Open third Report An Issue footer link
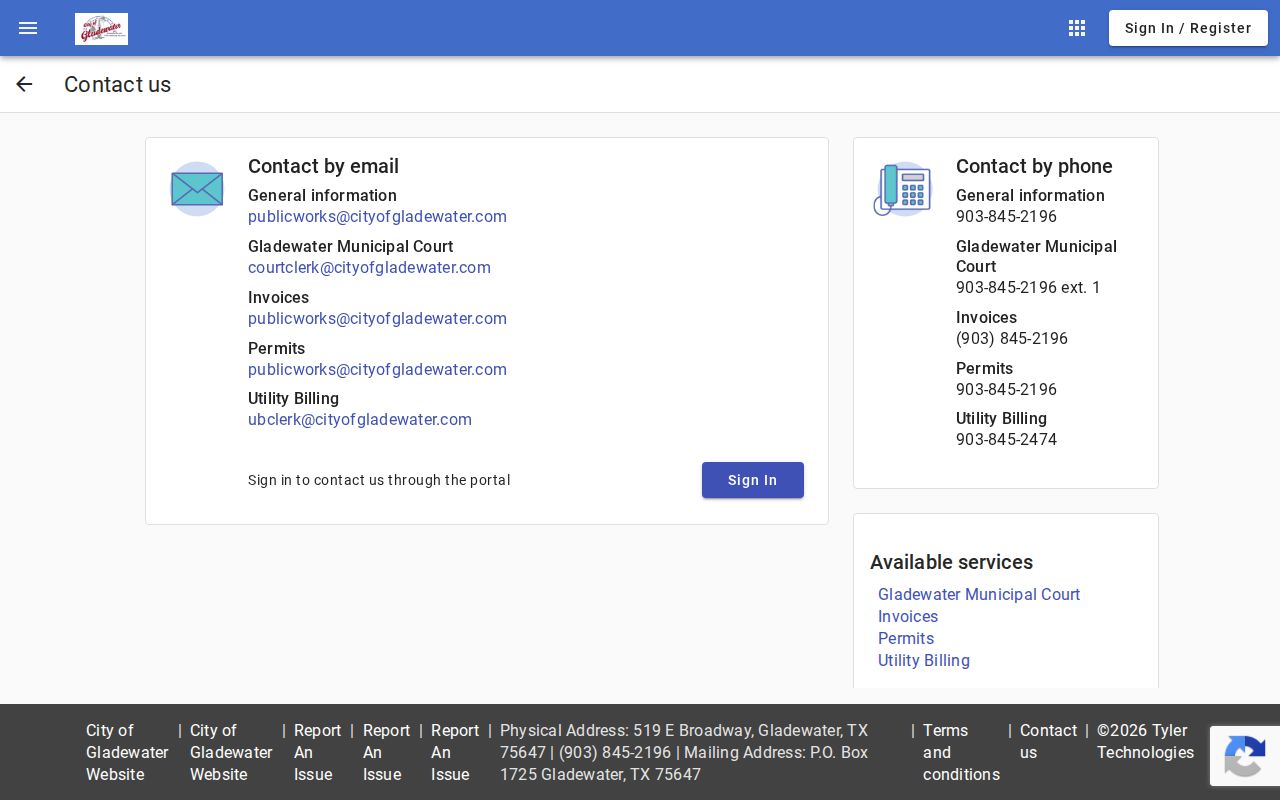Viewport: 1280px width, 800px height. [x=455, y=752]
